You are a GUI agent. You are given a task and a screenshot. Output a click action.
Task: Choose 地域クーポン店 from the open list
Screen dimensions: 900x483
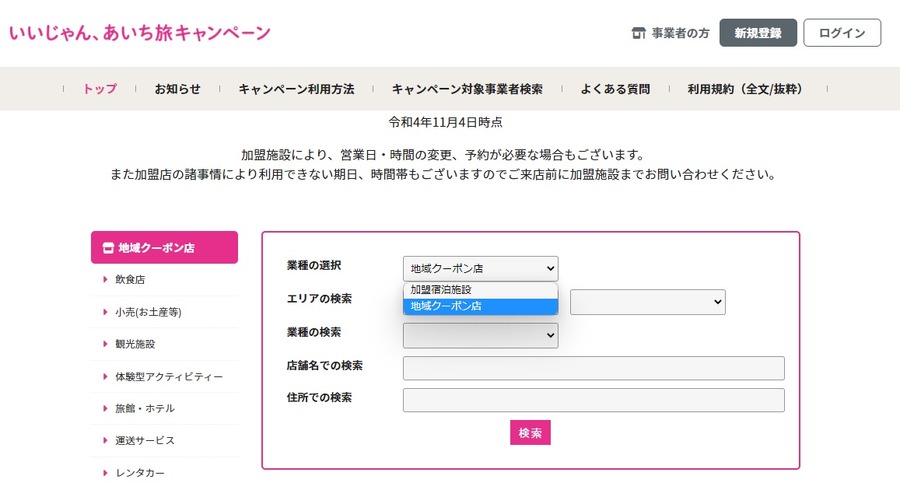coord(480,307)
